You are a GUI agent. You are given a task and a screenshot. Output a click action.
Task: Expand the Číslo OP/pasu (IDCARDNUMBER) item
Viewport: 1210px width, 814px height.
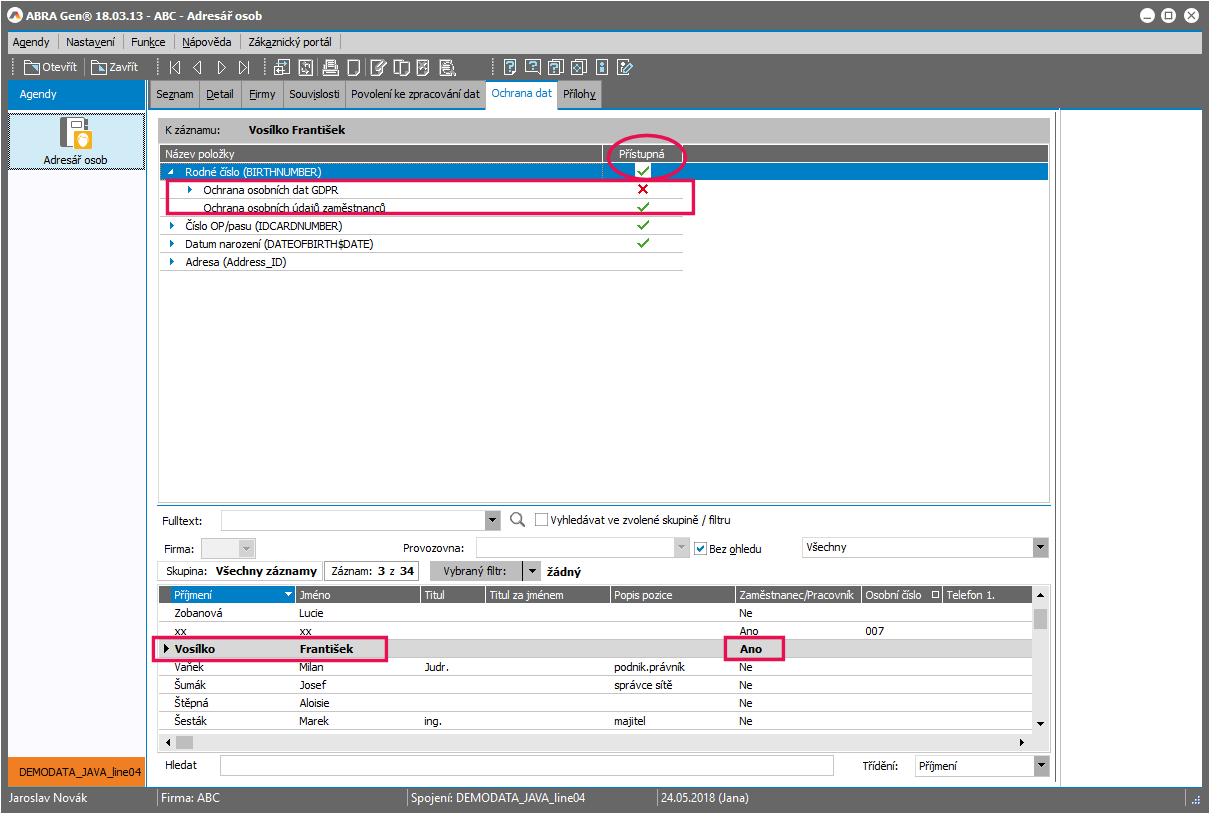tap(170, 226)
